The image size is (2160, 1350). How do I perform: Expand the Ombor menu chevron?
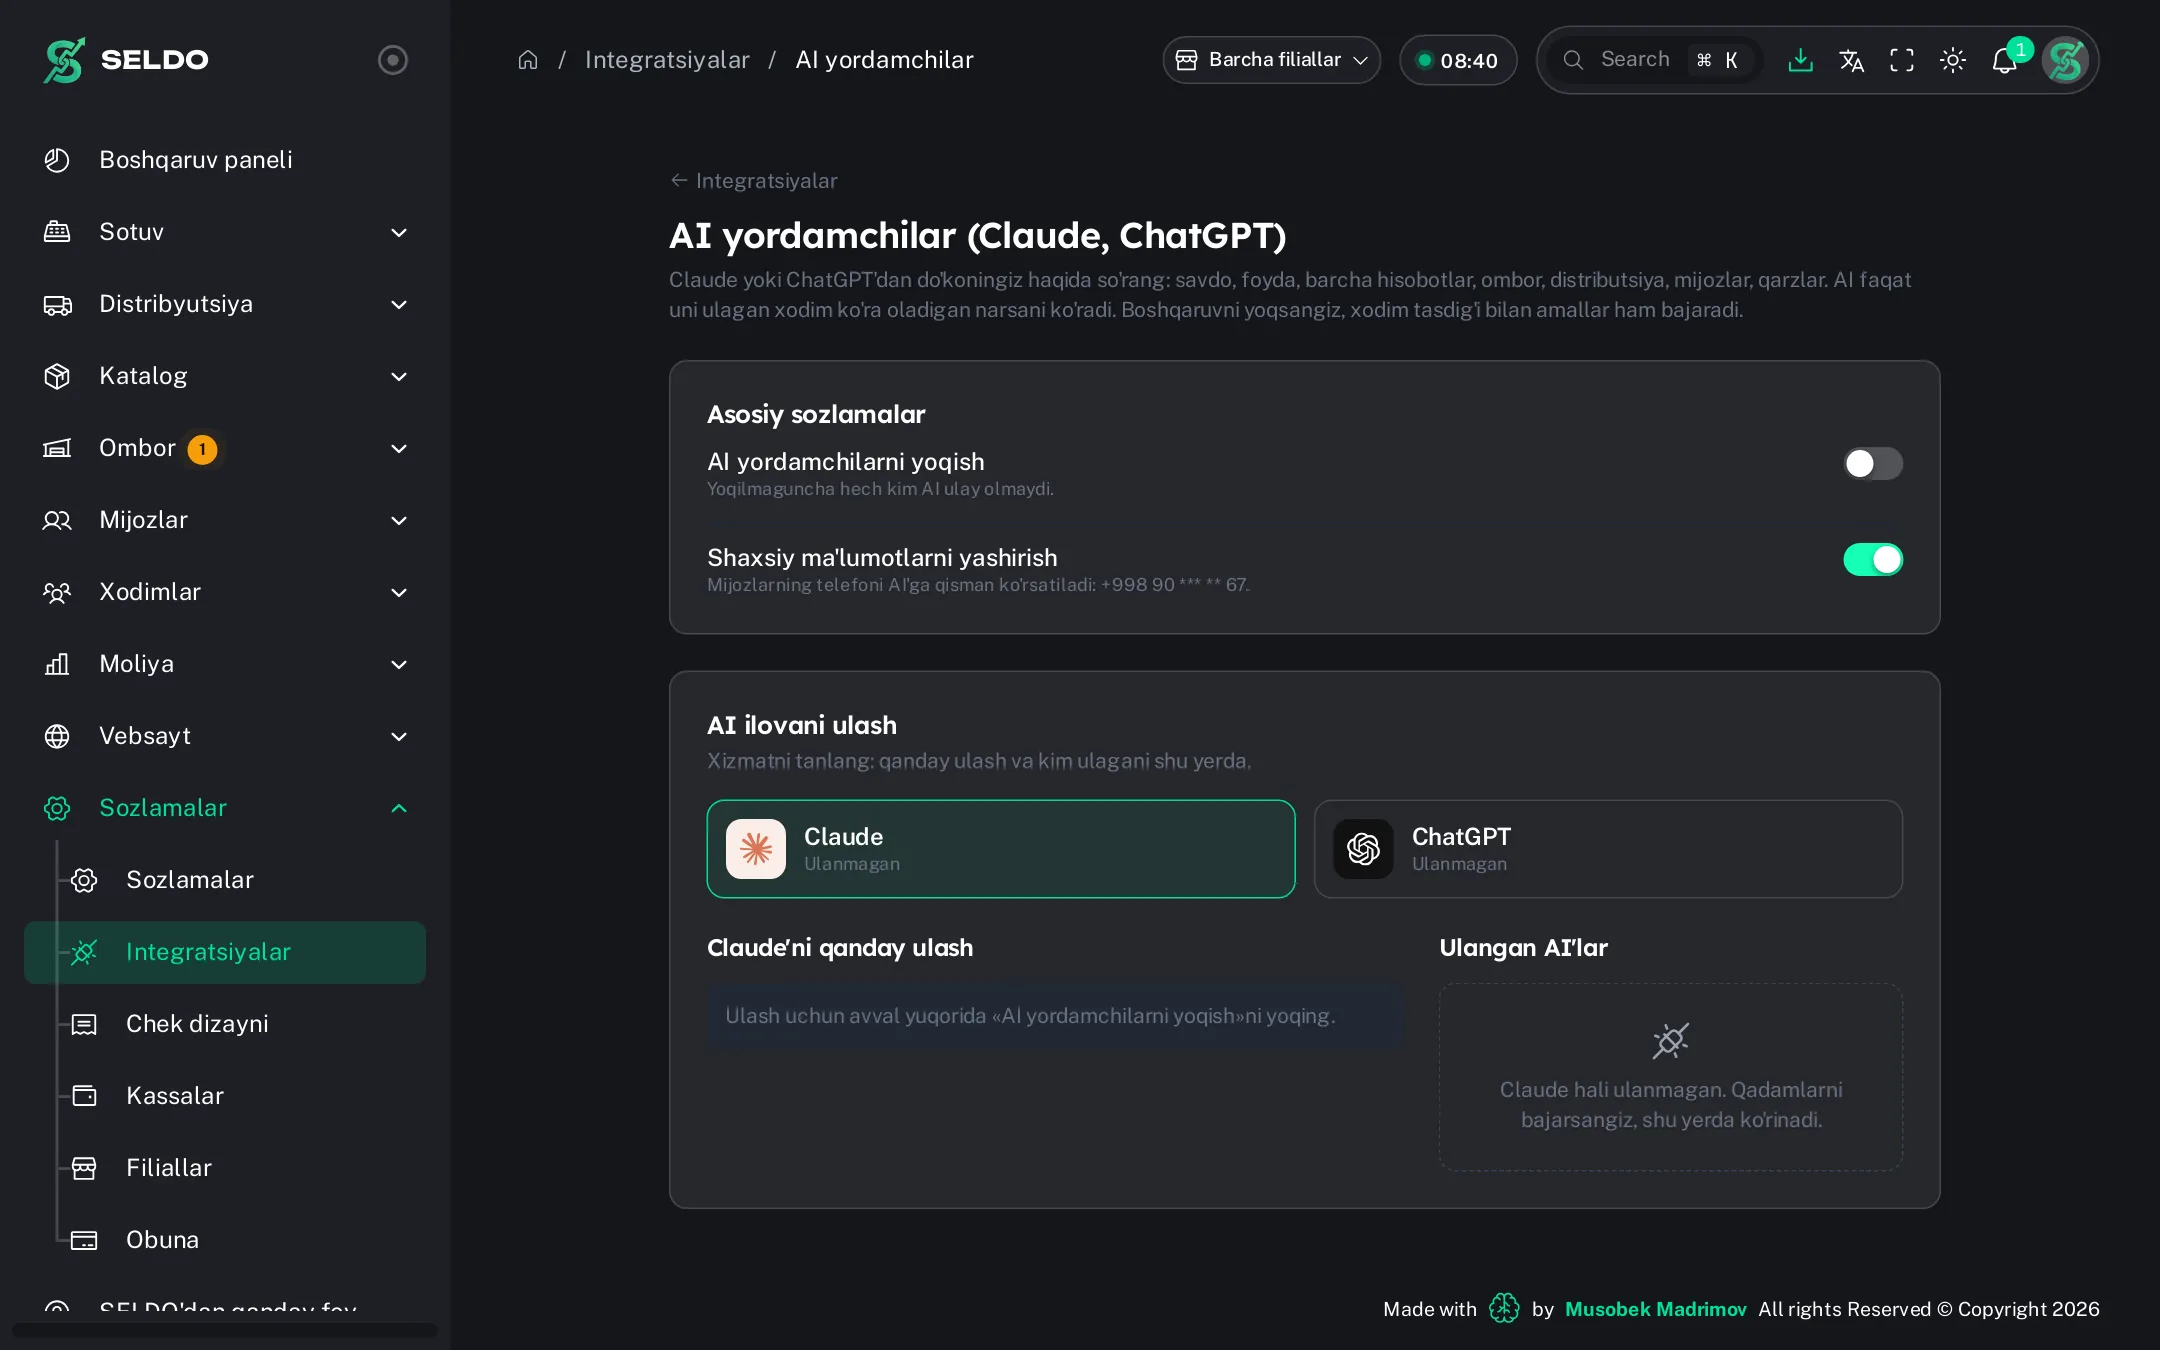tap(399, 448)
